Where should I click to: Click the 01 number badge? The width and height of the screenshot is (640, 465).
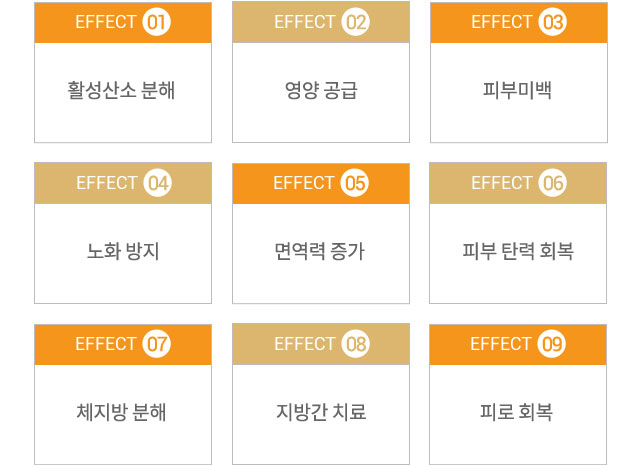click(x=156, y=22)
